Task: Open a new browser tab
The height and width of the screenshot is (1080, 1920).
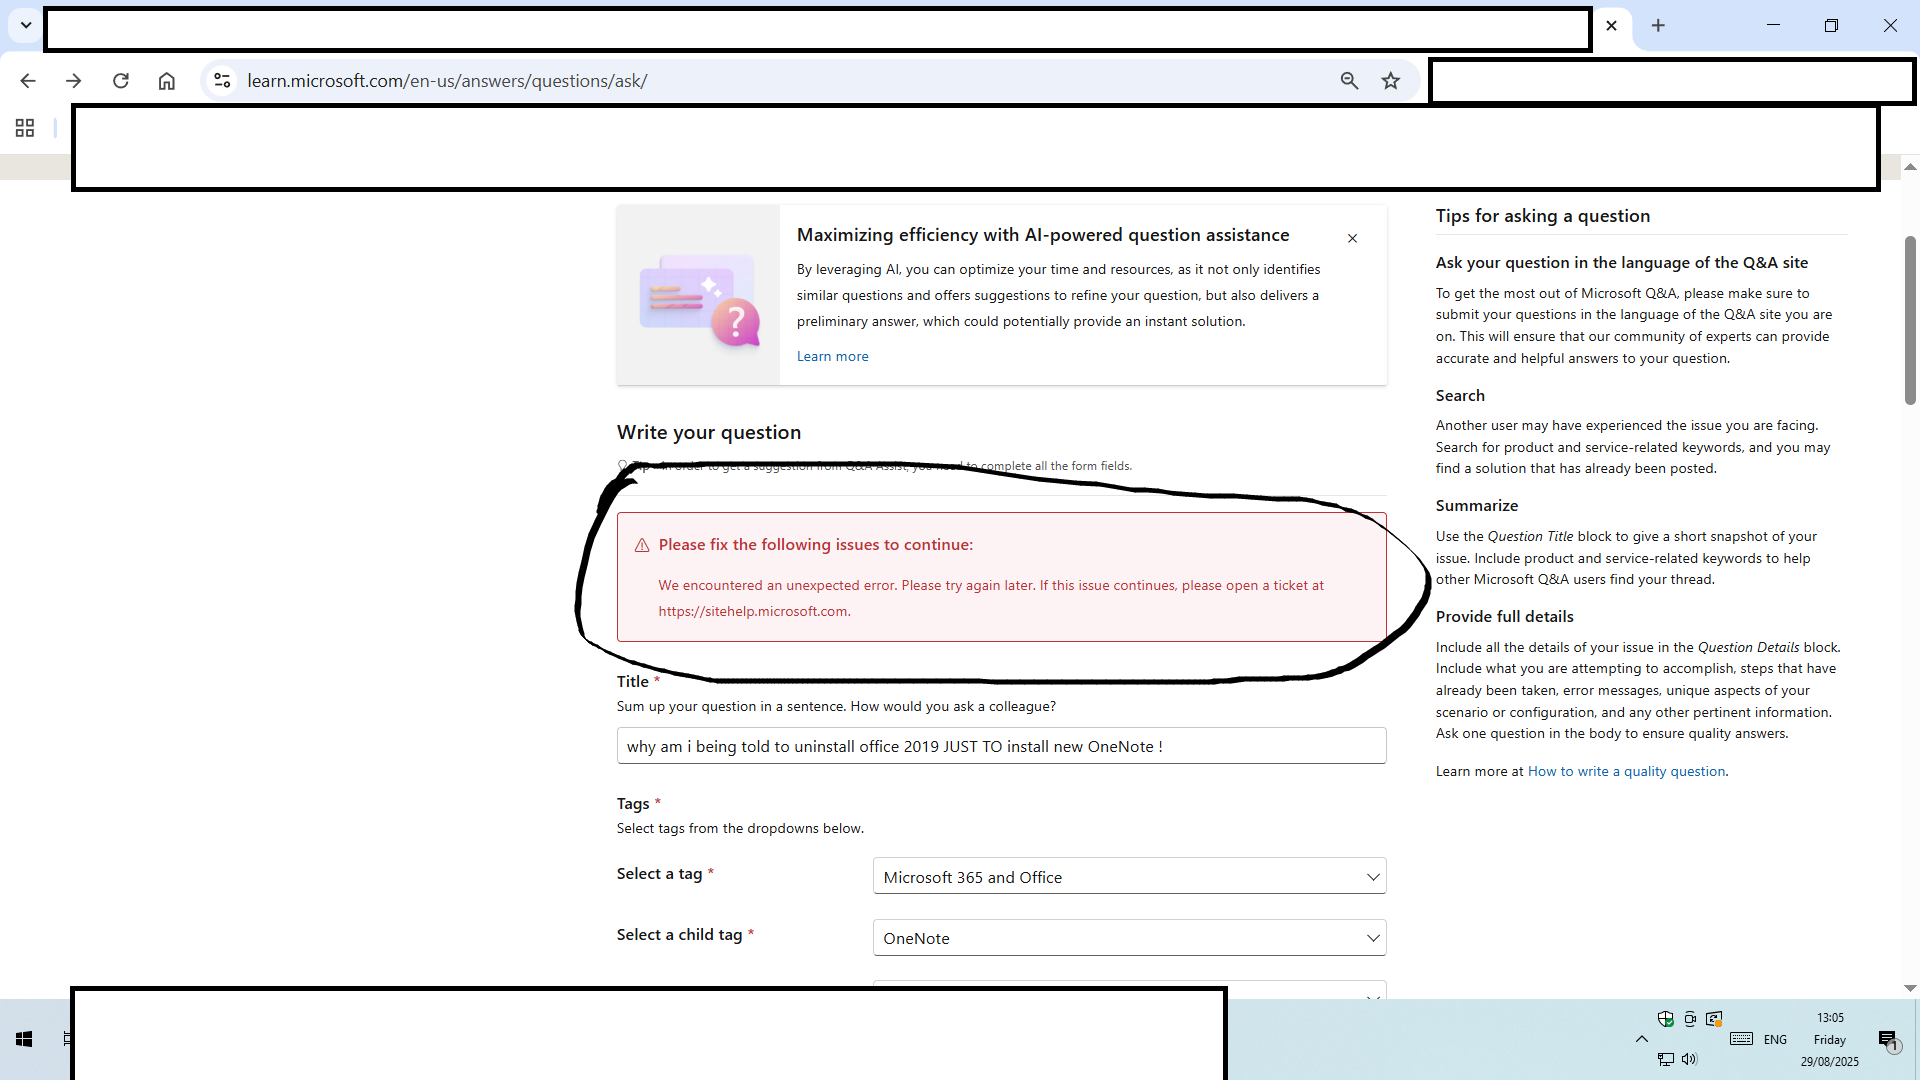Action: pos(1658,26)
